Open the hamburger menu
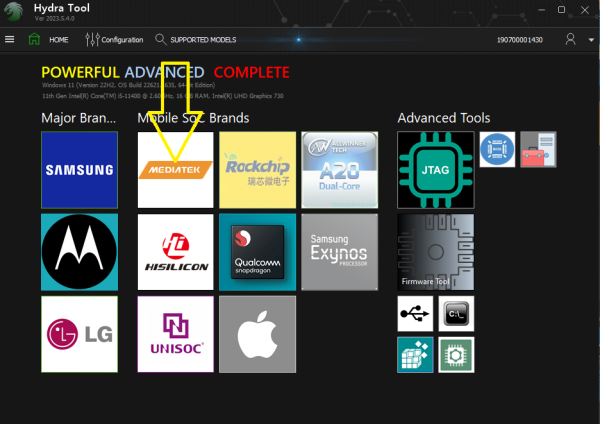 pyautogui.click(x=10, y=39)
